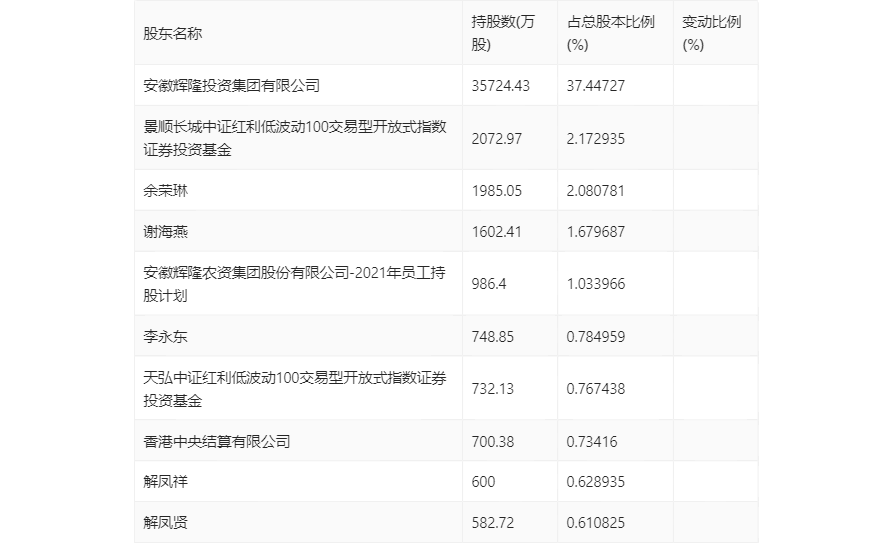Select shareholder 香港中央结算有限公司
This screenshot has width=893, height=543.
click(217, 442)
